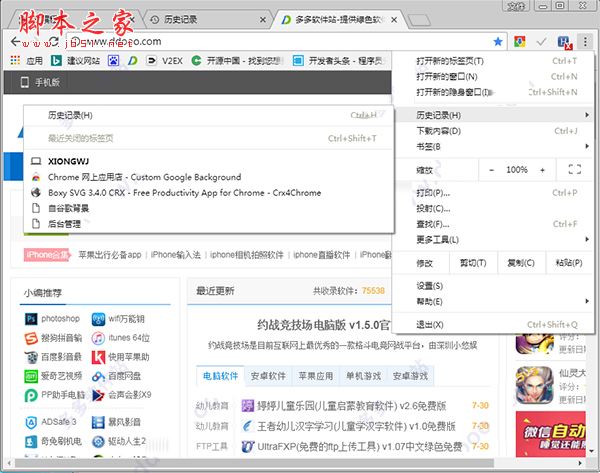Click the 复制(C) button
The image size is (600, 473).
[x=521, y=263]
